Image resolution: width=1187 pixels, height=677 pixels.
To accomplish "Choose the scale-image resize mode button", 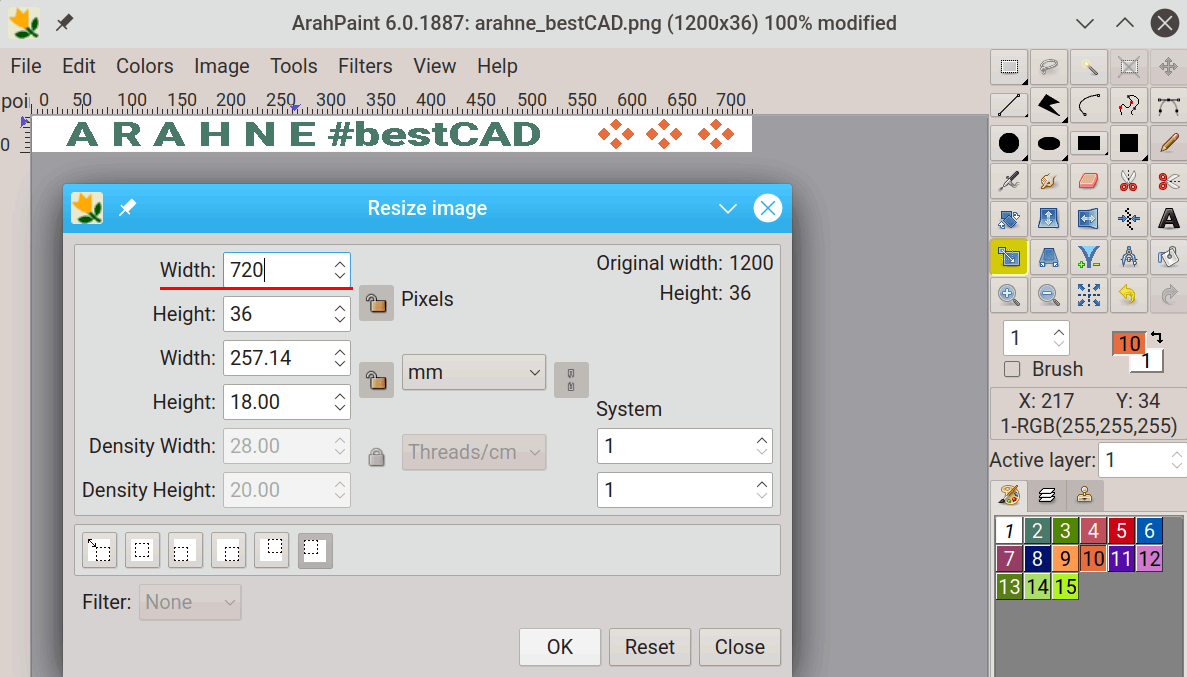I will click(x=99, y=551).
